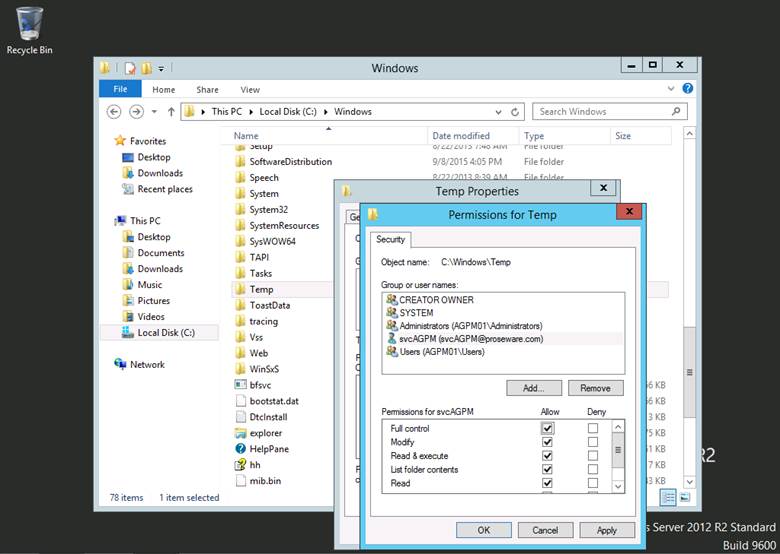The width and height of the screenshot is (780, 554).
Task: Expand the recent locations dropdown arrow
Action: pos(154,112)
